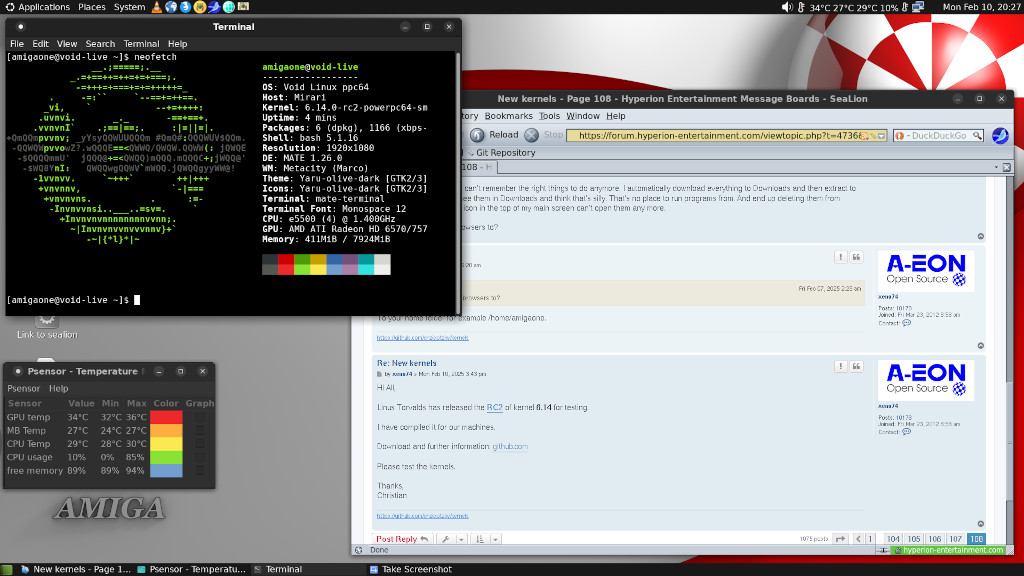The image size is (1024, 576).
Task: Open the blue globe browser launcher in top panel
Action: click(171, 7)
